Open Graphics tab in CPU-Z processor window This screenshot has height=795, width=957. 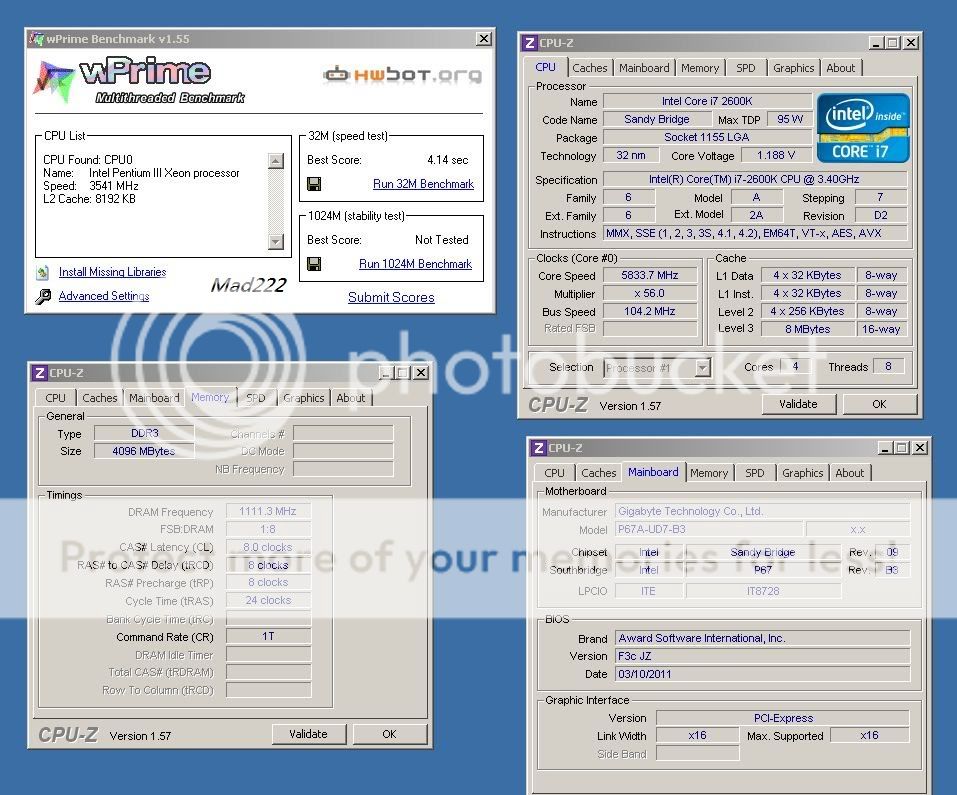coord(793,68)
